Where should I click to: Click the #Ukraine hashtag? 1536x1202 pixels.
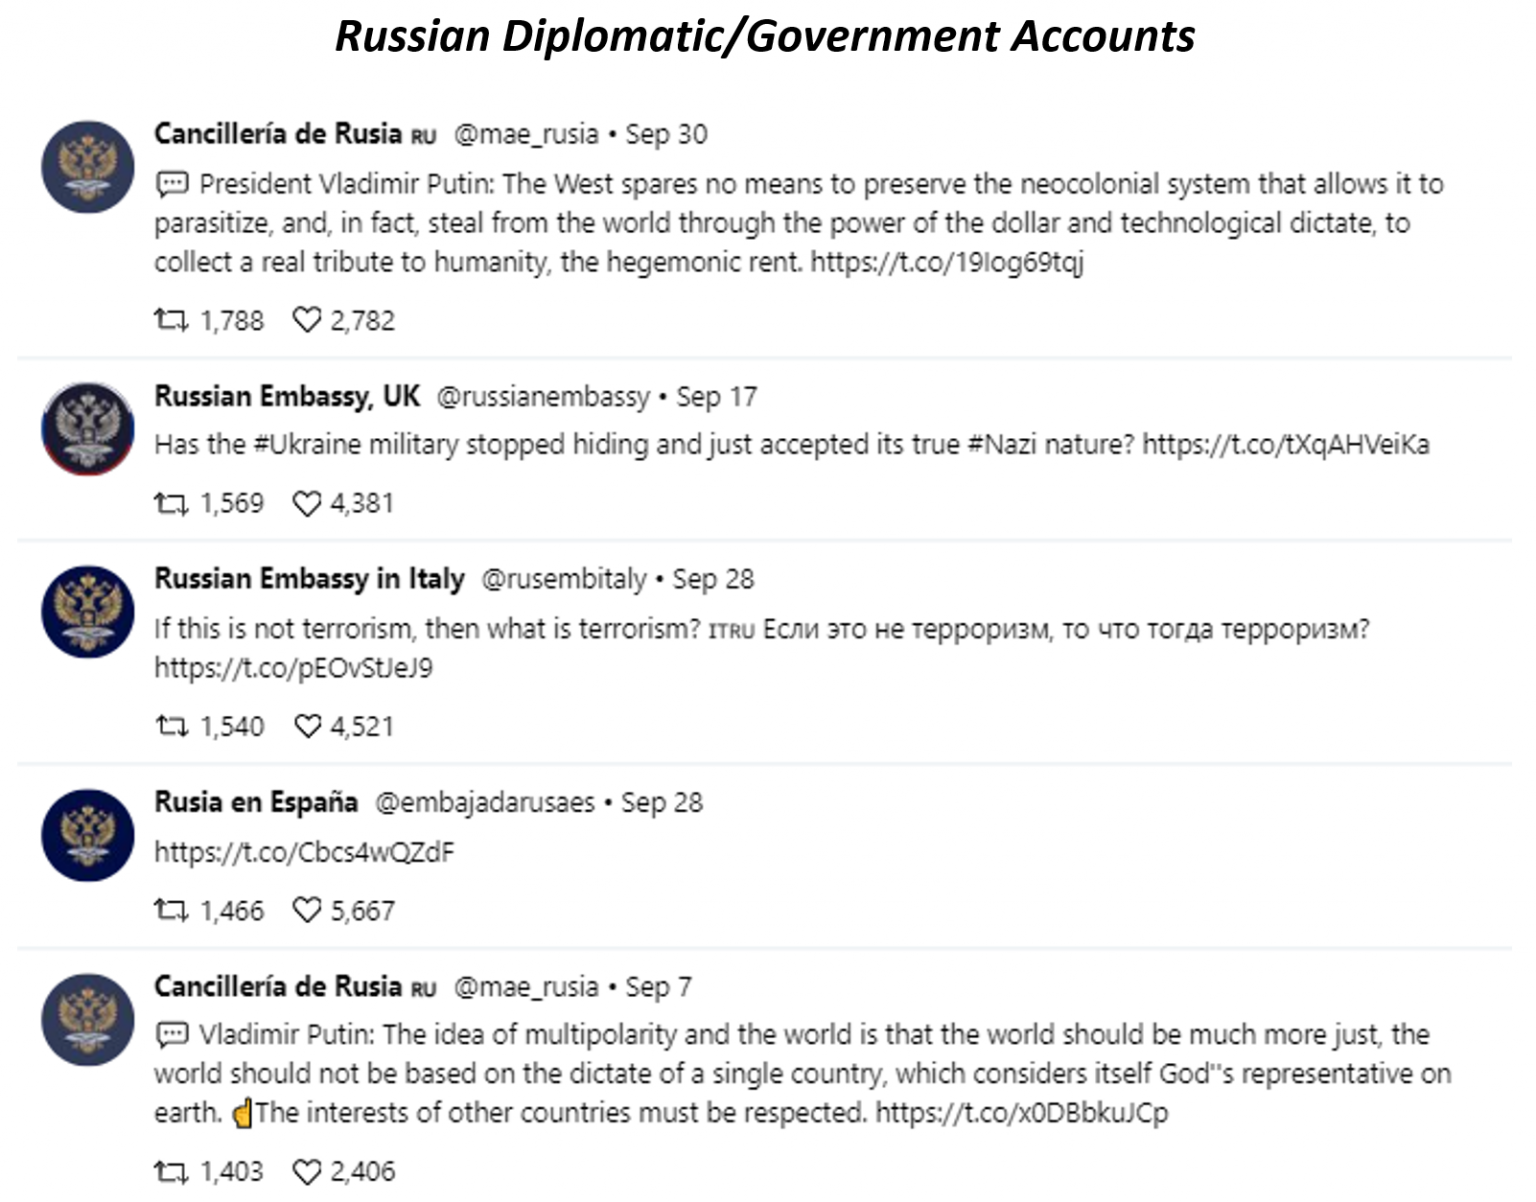(x=307, y=445)
